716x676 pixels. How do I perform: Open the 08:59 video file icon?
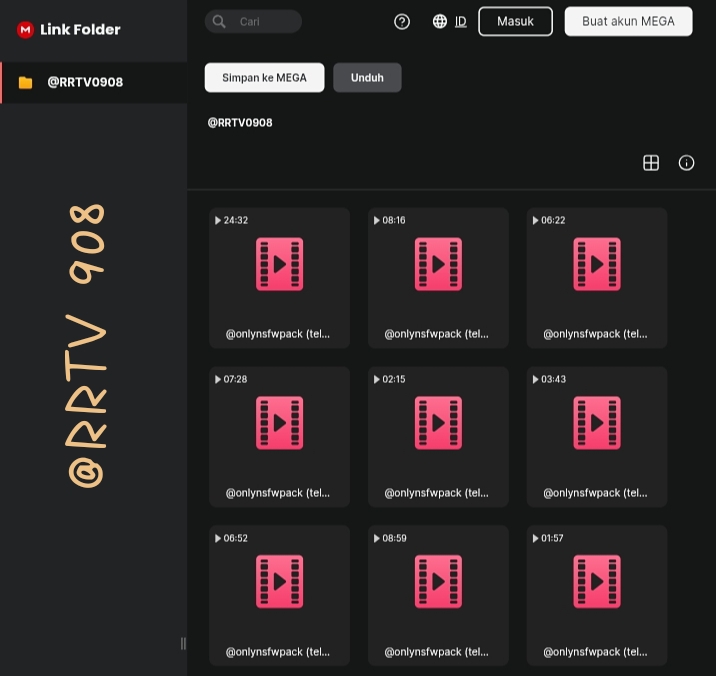[x=438, y=581]
